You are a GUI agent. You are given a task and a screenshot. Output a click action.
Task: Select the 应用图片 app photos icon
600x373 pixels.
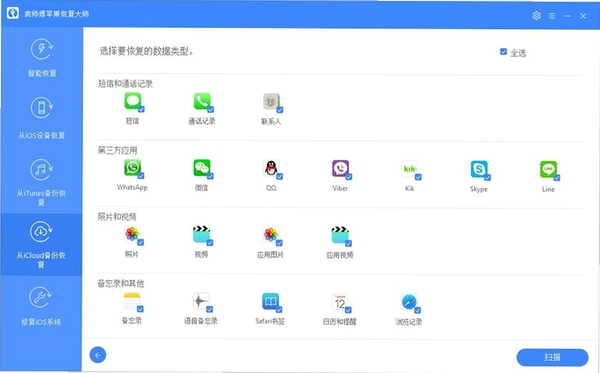click(271, 235)
